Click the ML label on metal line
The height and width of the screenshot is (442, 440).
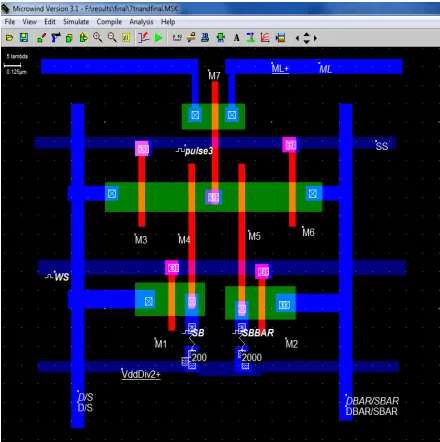325,69
